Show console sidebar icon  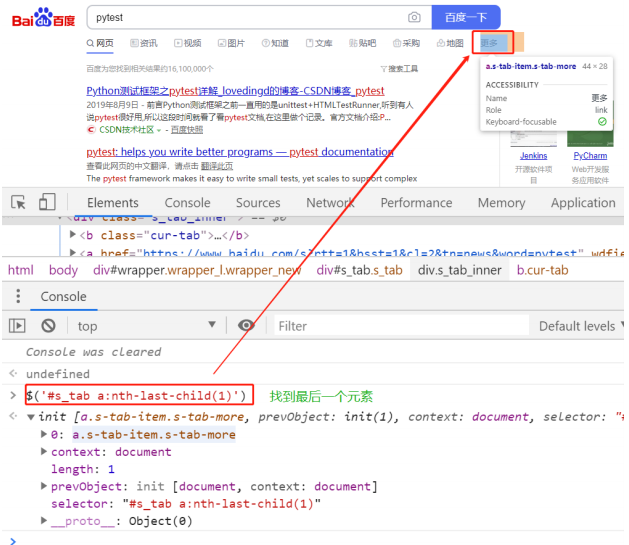(17, 326)
